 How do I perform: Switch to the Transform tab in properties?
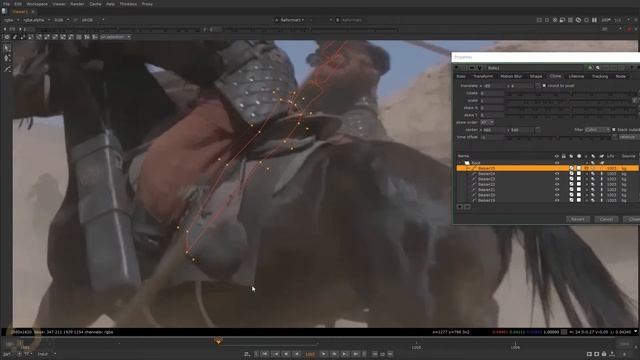coord(483,76)
